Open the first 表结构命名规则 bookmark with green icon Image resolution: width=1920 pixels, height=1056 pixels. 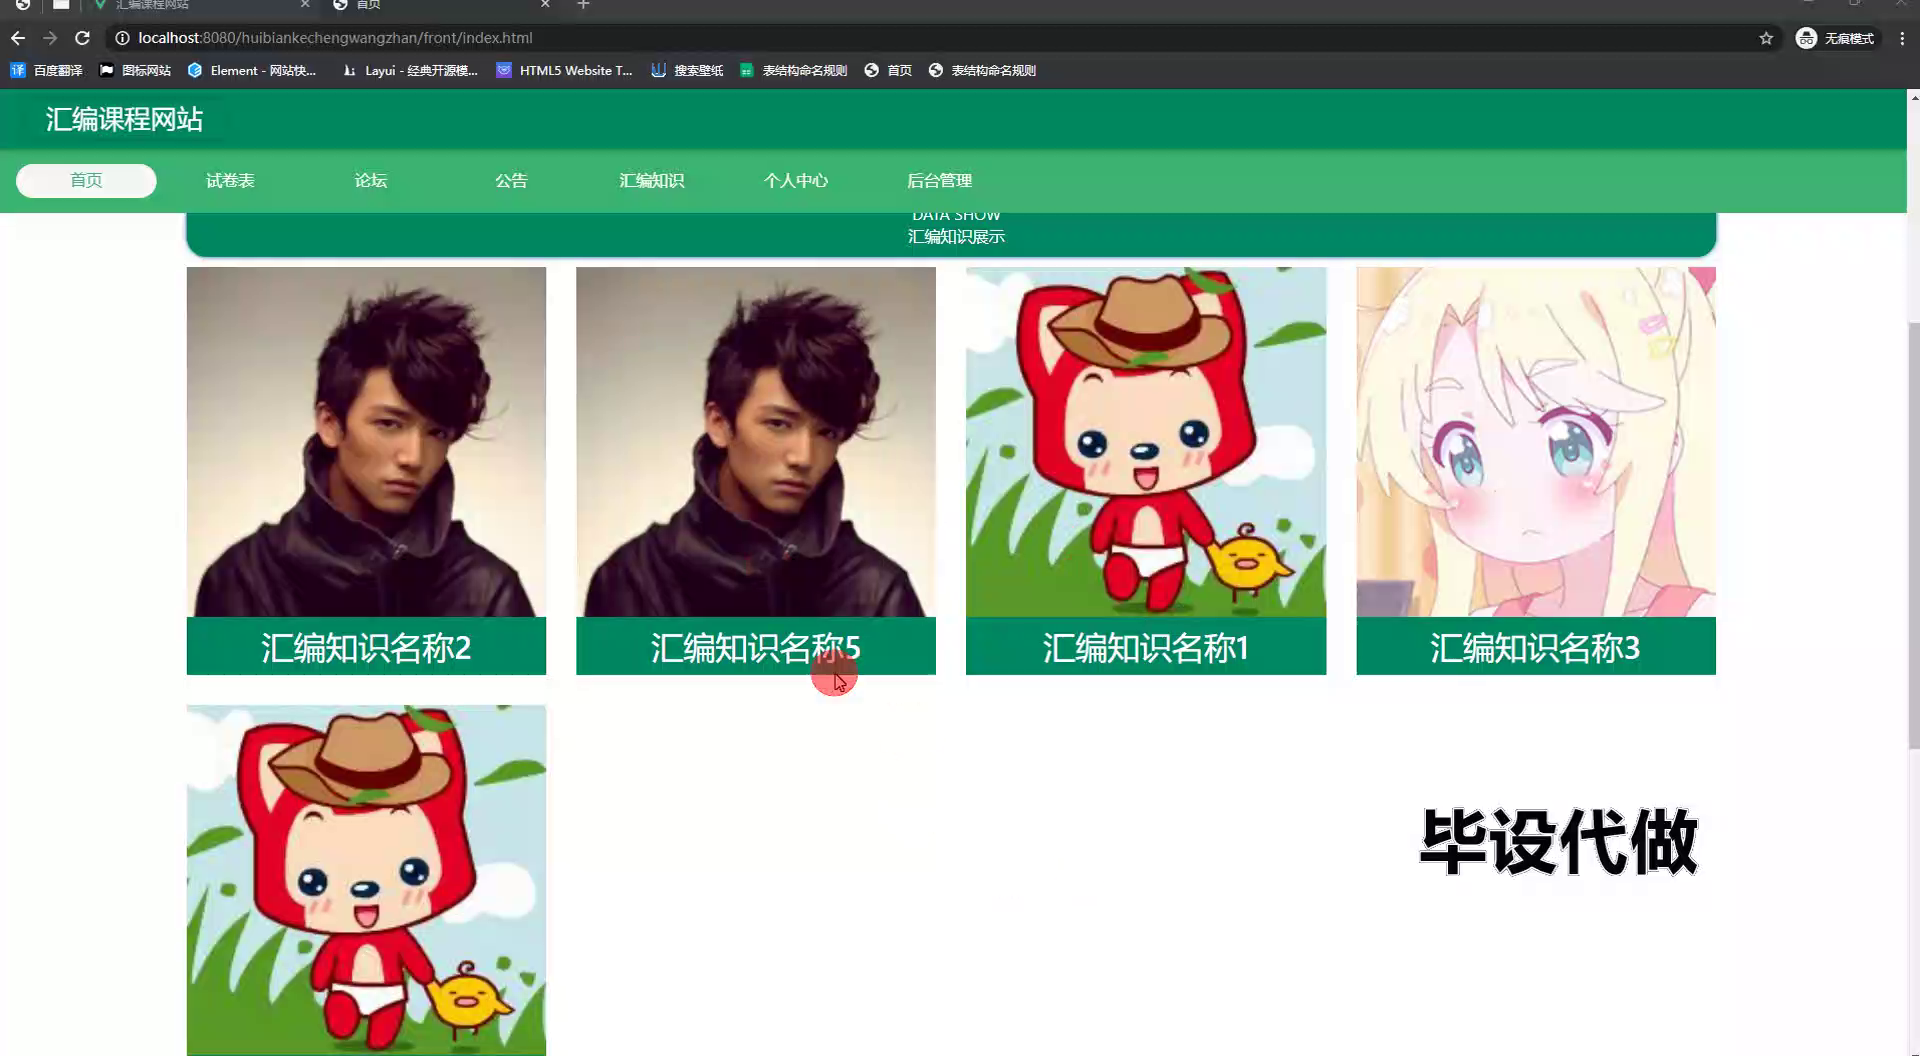point(793,70)
